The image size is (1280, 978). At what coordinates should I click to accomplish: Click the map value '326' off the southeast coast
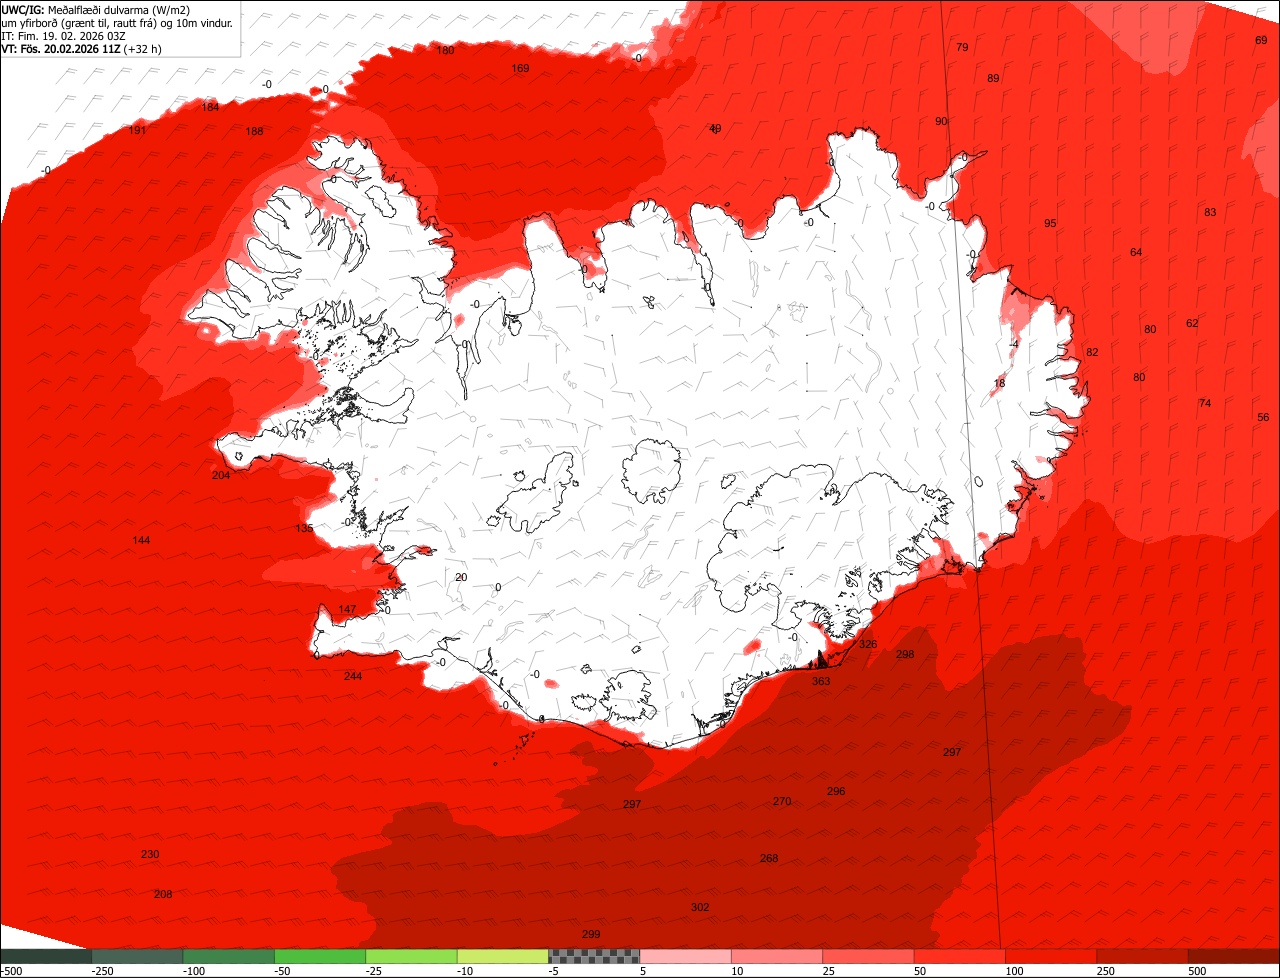pos(868,644)
